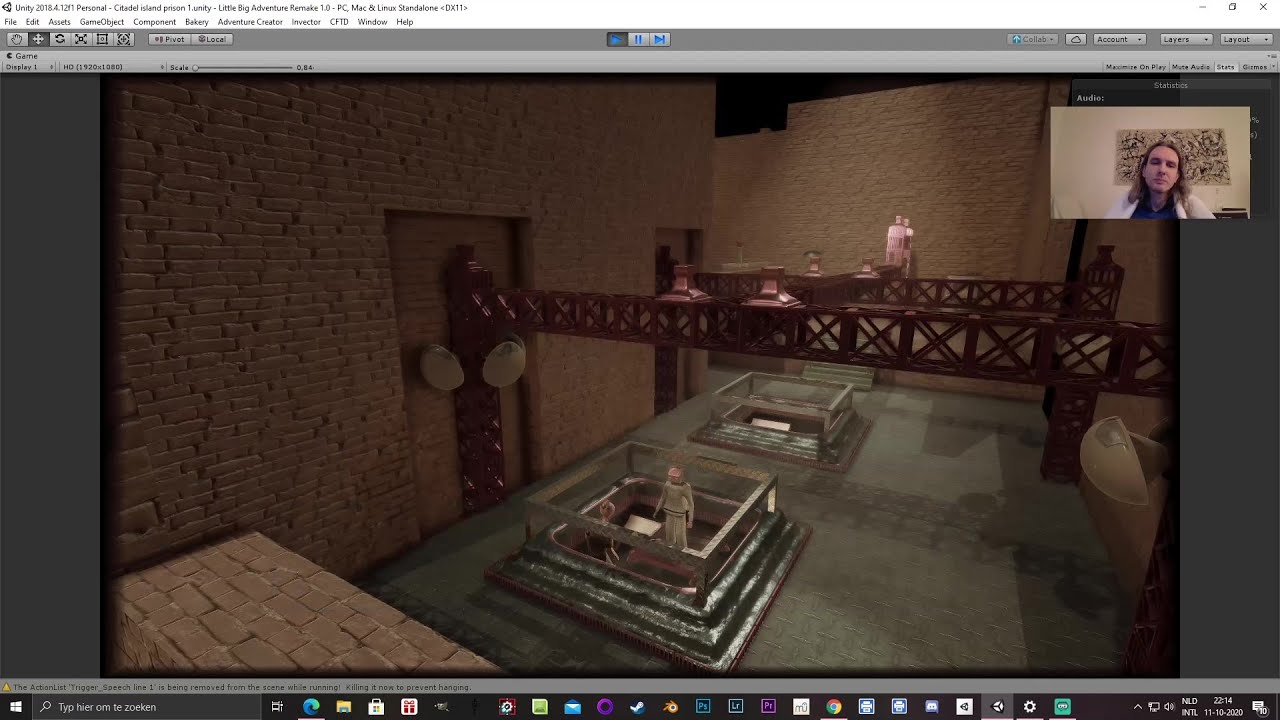1280x720 pixels.
Task: Open Blender from taskbar
Action: coord(670,707)
